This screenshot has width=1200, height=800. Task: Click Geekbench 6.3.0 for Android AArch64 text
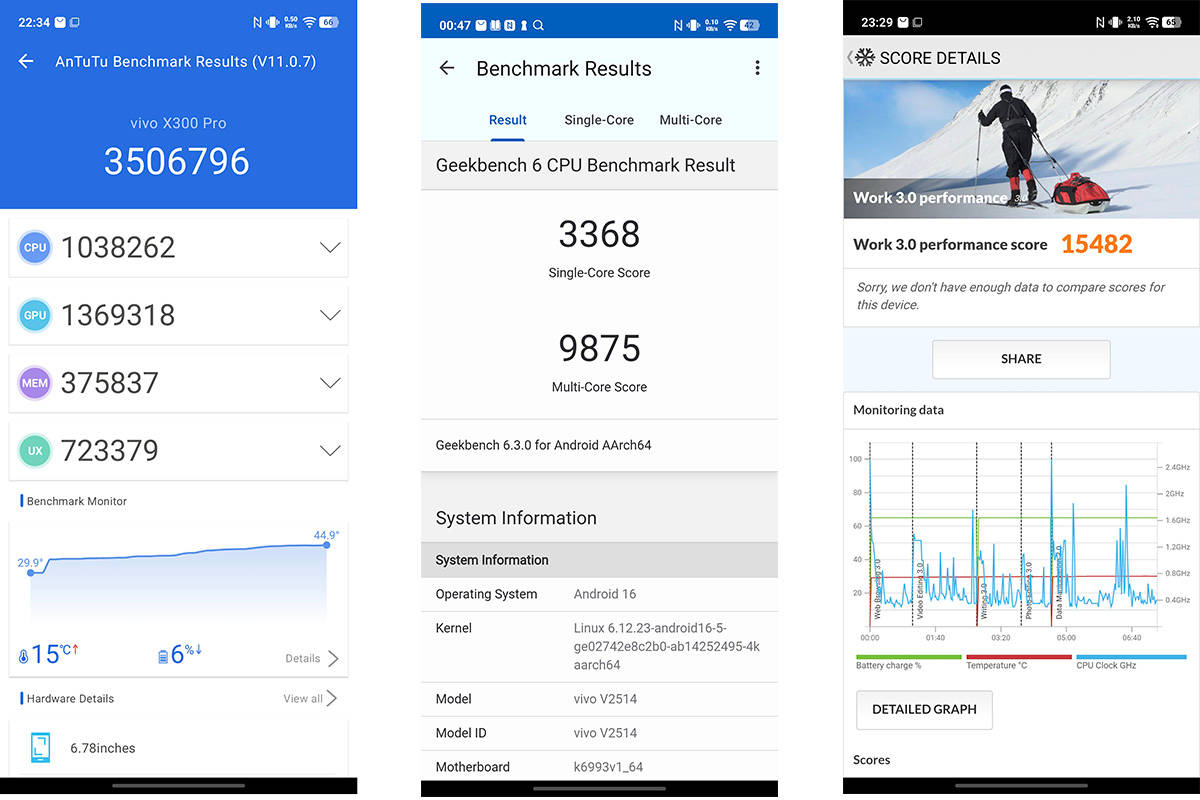[x=543, y=445]
